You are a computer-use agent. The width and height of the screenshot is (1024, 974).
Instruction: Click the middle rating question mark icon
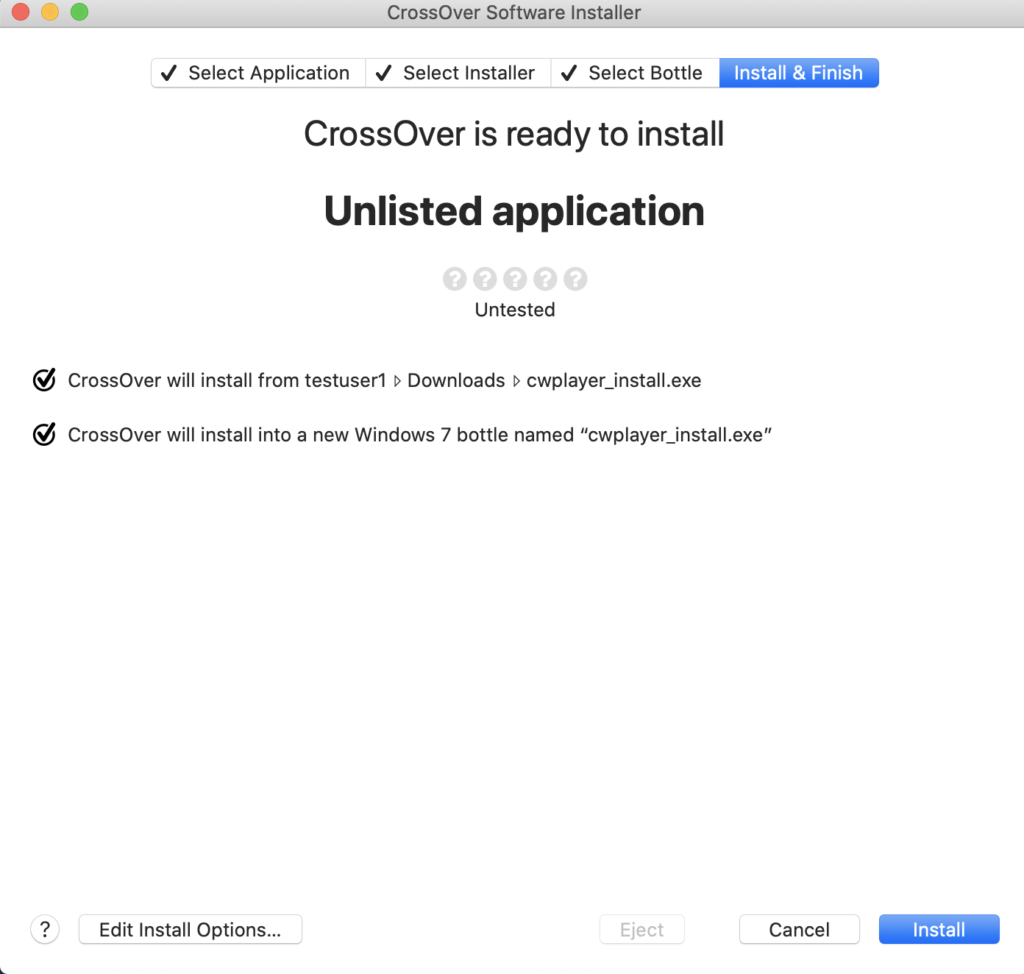pyautogui.click(x=515, y=279)
